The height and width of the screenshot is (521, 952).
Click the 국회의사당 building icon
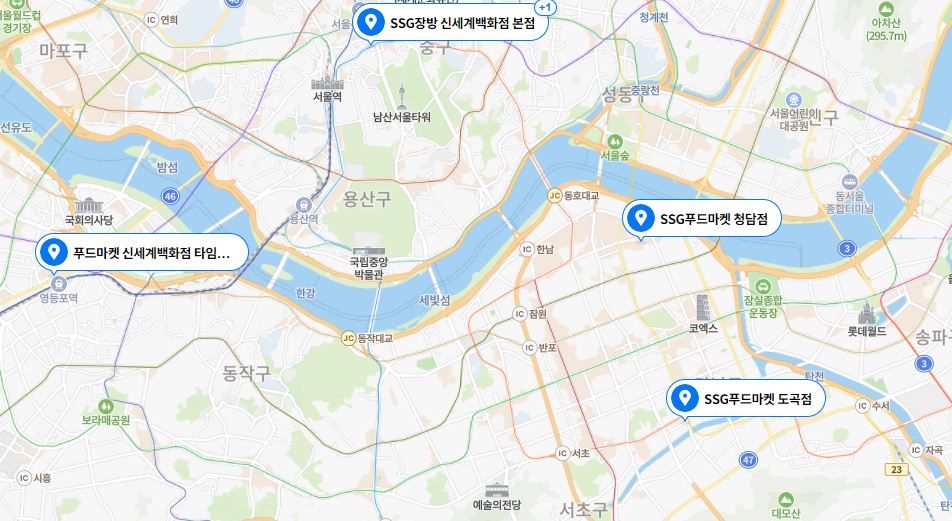pyautogui.click(x=89, y=205)
